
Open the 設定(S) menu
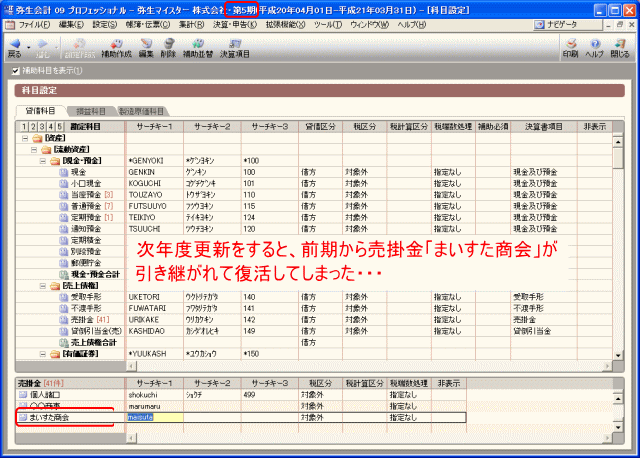(104, 25)
